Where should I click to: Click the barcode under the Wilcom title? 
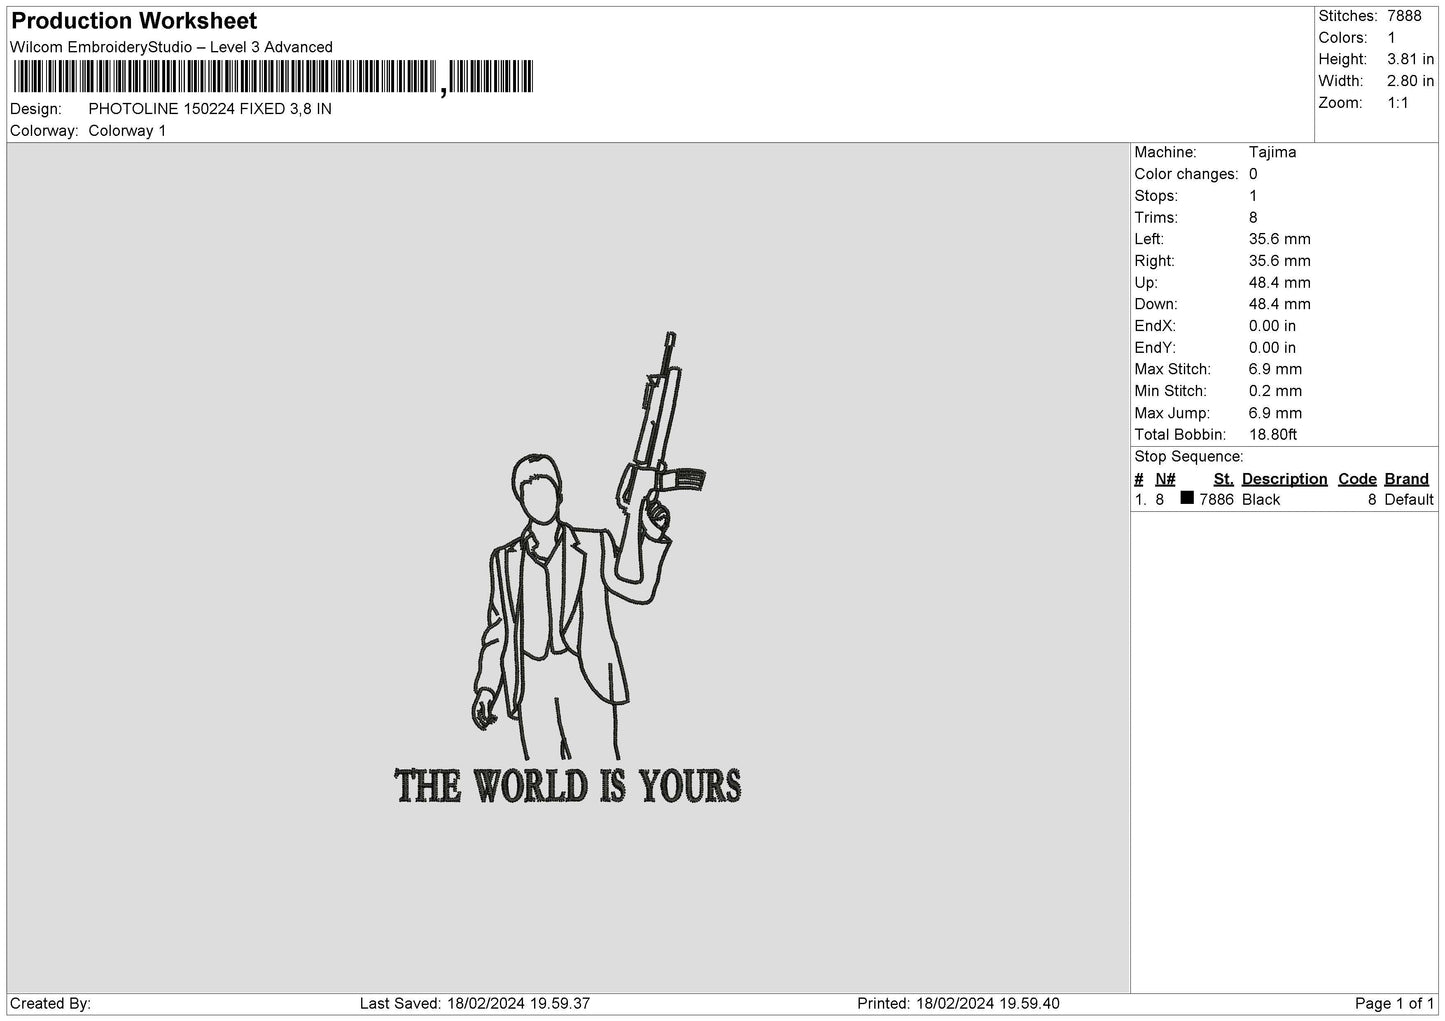coord(273,78)
